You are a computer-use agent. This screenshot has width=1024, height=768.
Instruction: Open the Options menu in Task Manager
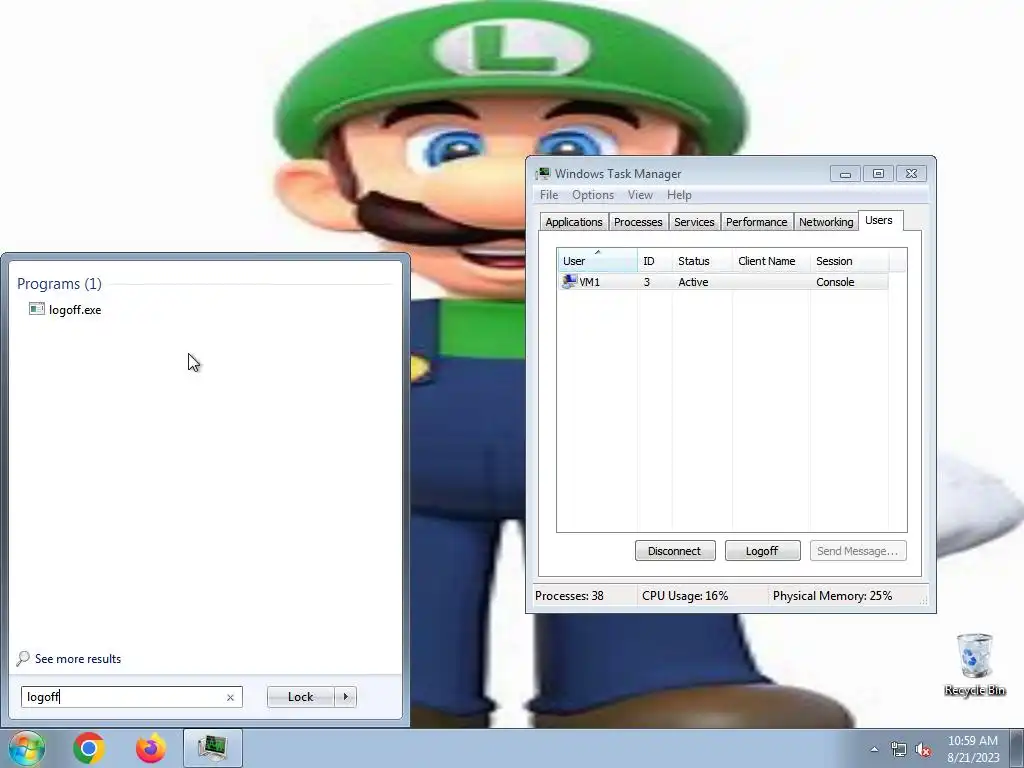coord(593,195)
